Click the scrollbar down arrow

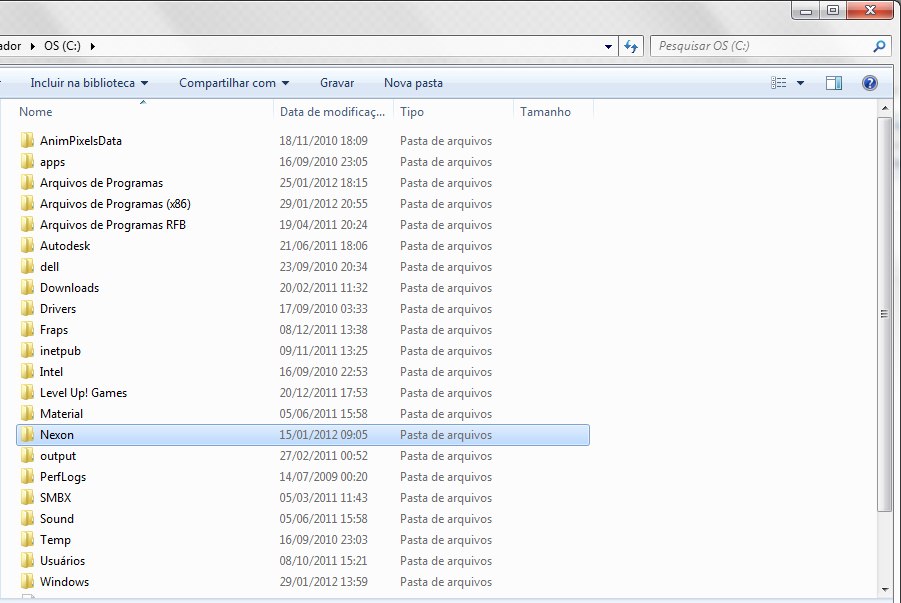[x=884, y=589]
